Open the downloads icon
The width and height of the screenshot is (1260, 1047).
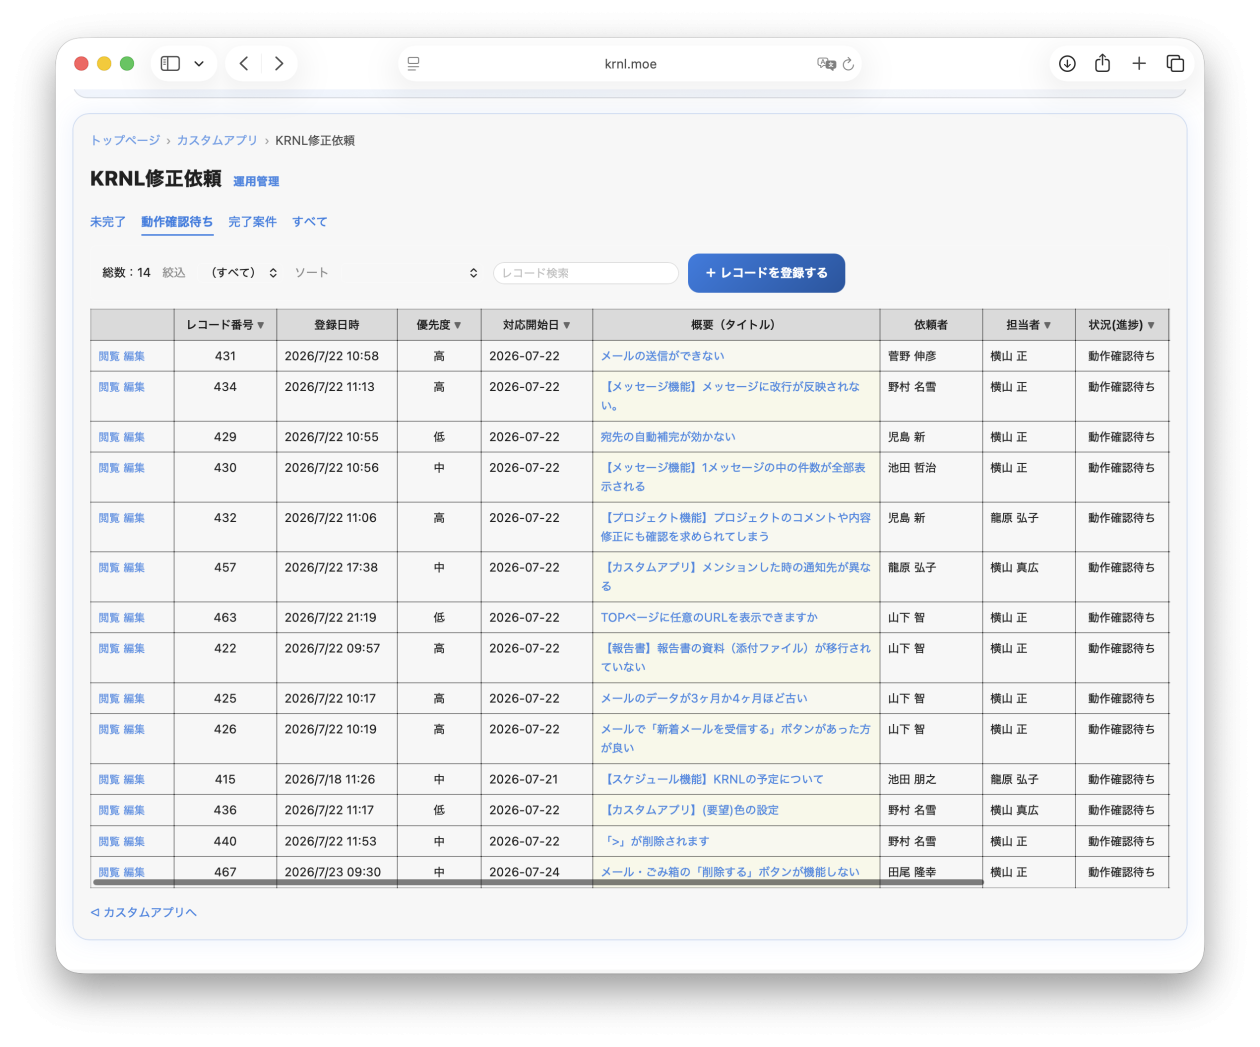pyautogui.click(x=1067, y=64)
